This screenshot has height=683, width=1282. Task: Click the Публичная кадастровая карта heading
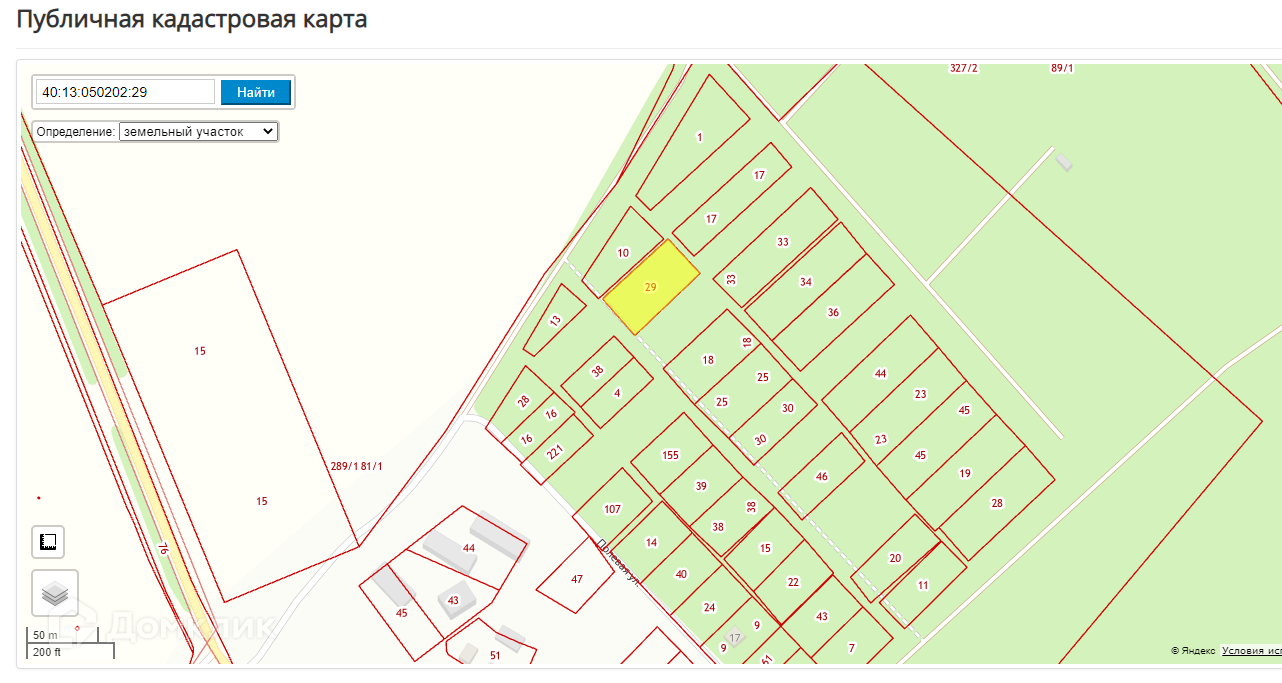192,19
